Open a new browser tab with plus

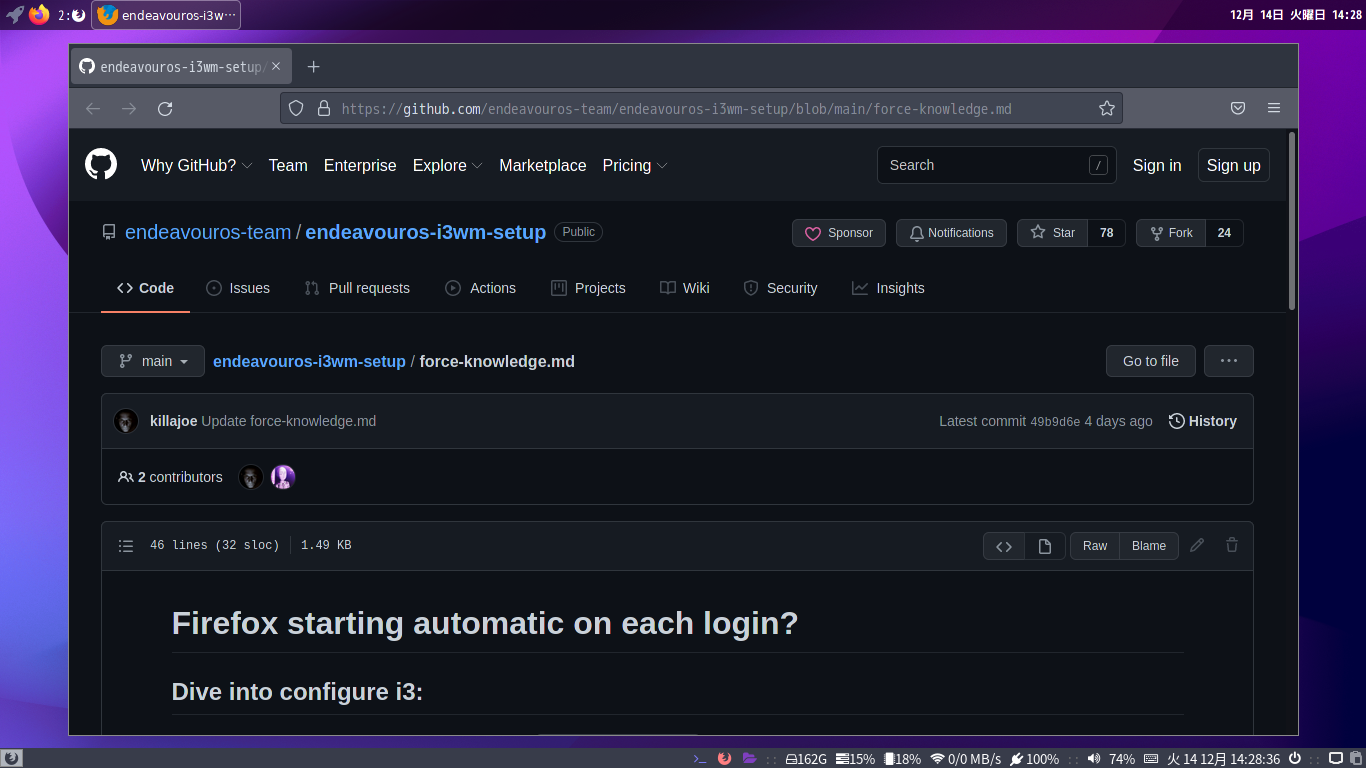313,67
